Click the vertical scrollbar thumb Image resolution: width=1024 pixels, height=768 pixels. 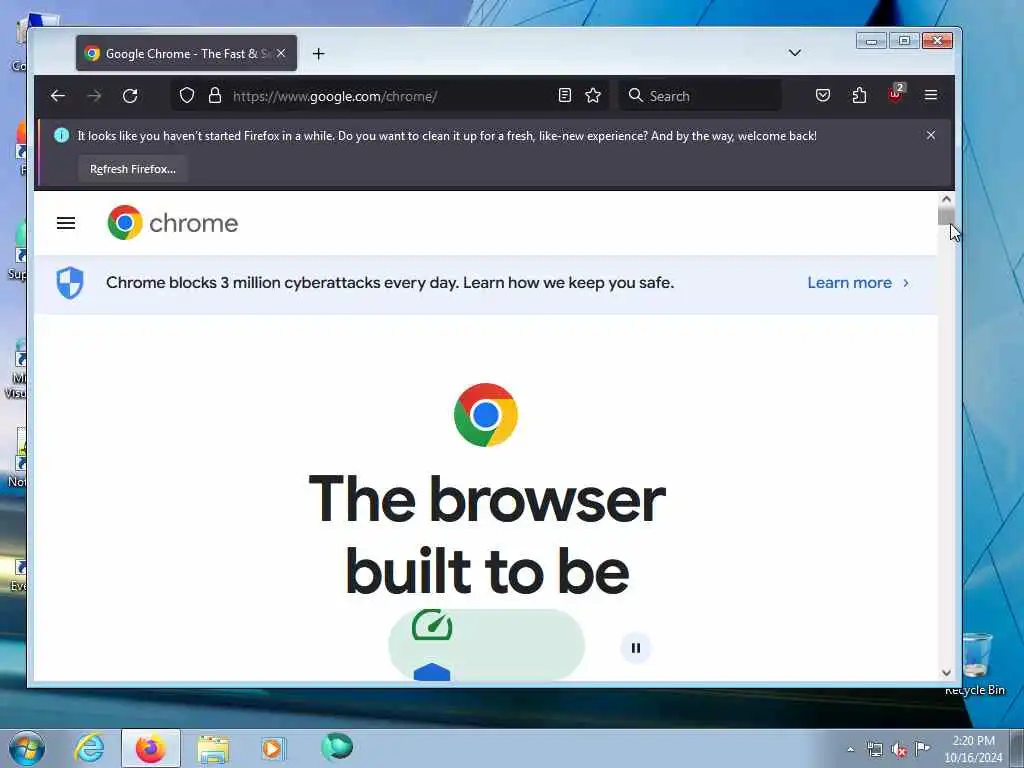(x=946, y=217)
